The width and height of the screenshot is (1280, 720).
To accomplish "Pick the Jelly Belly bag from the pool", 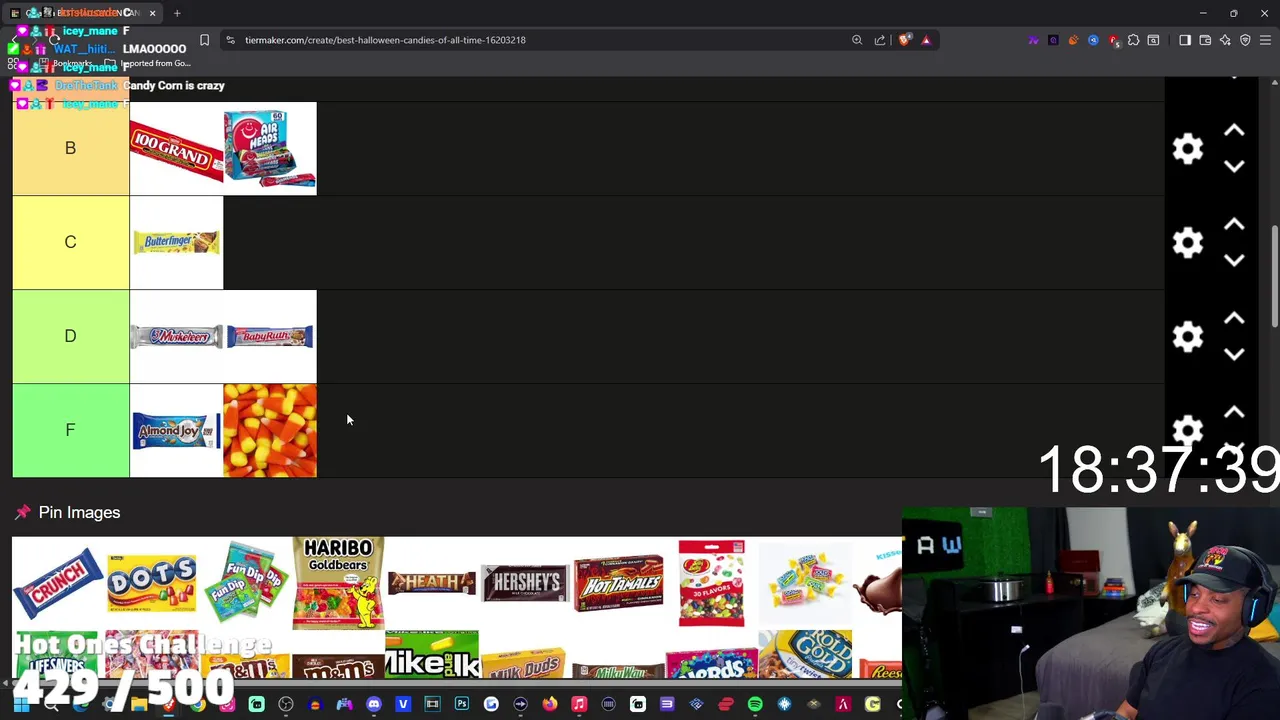I will (711, 583).
